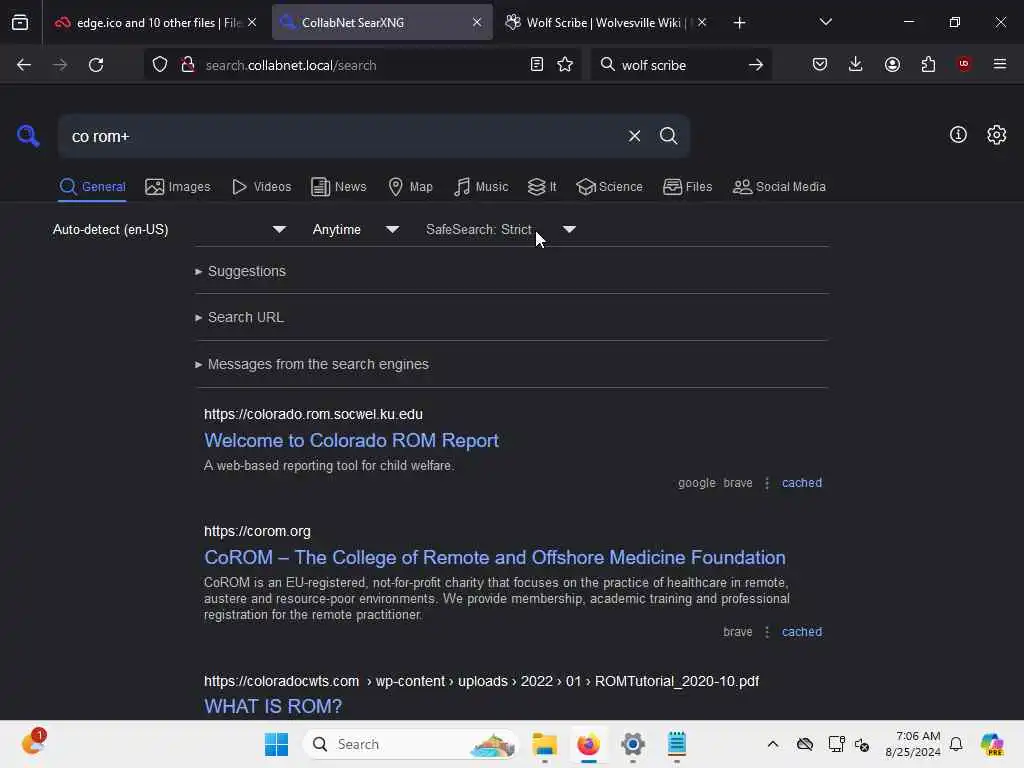Expand Messages from the search engines
Image resolution: width=1024 pixels, height=768 pixels.
point(312,364)
